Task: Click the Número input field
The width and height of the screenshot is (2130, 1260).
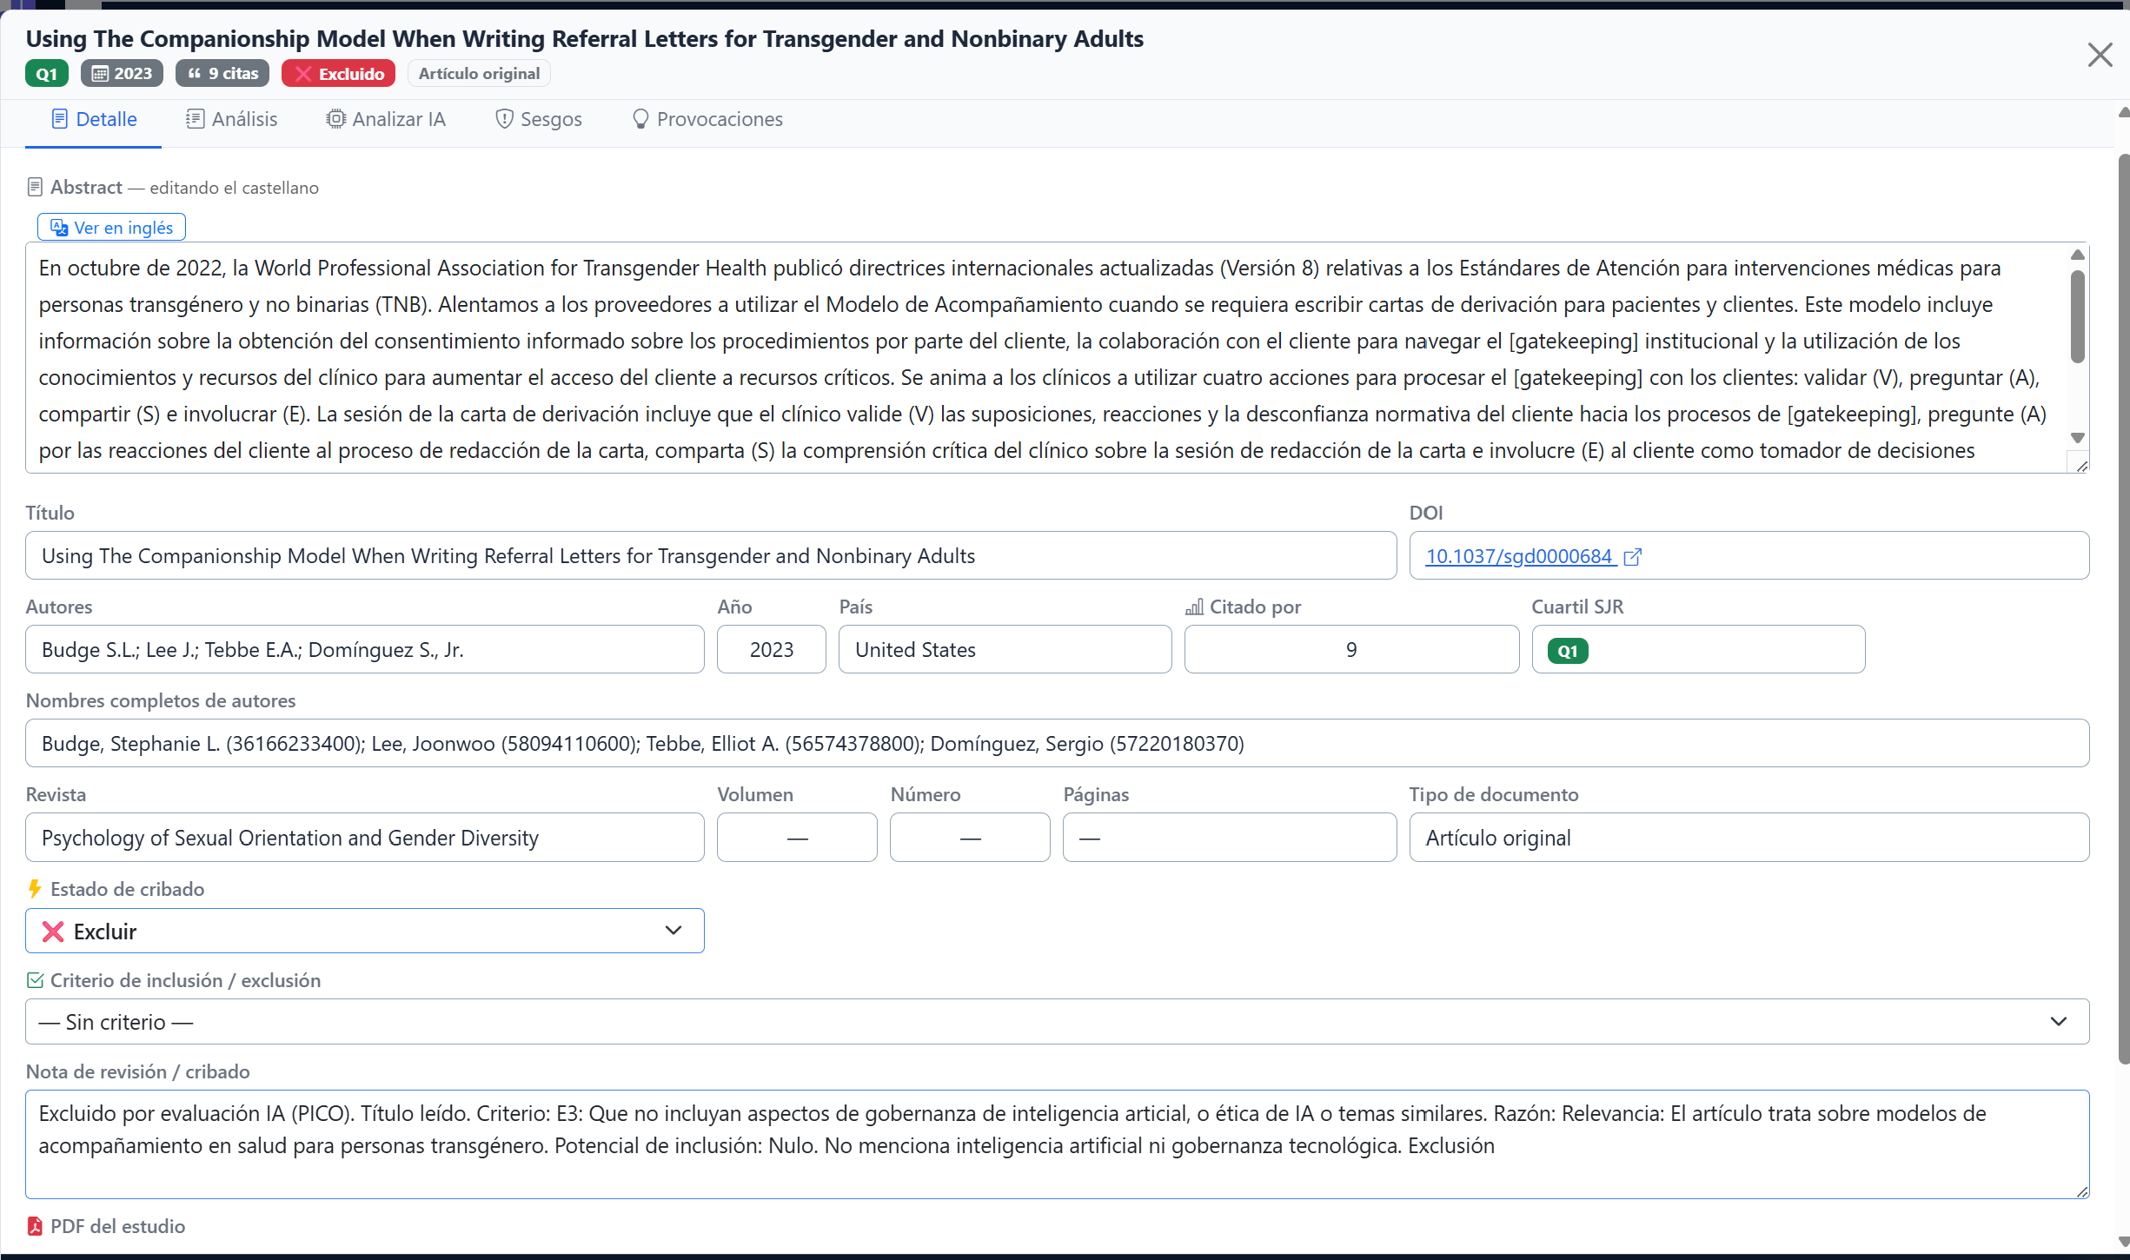Action: point(970,838)
